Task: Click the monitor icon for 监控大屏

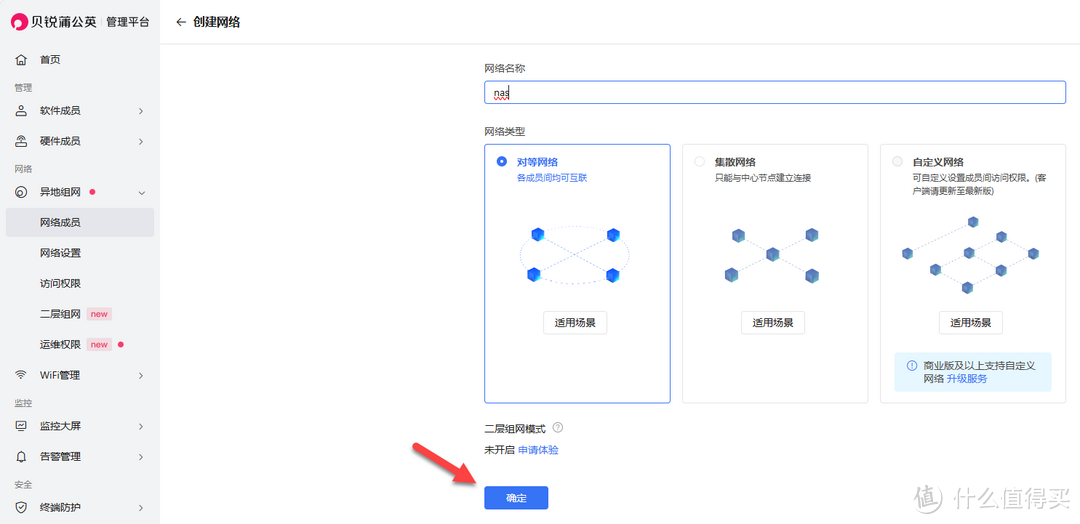Action: click(21, 426)
